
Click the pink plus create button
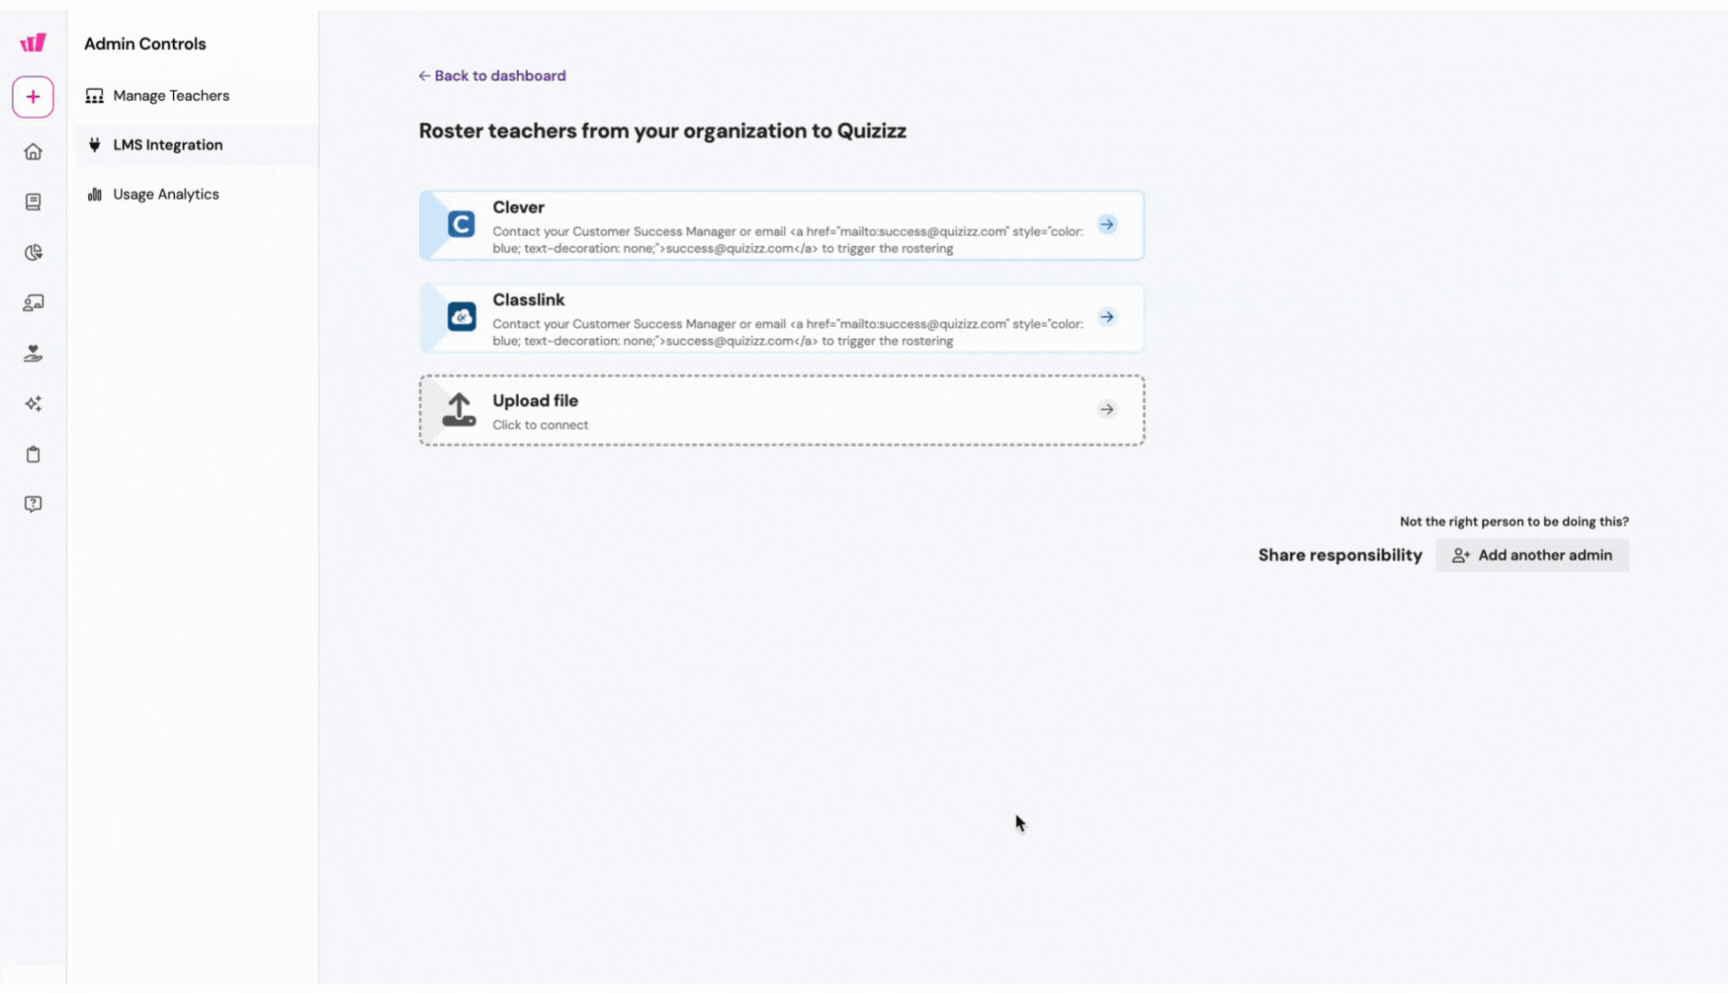[x=33, y=97]
